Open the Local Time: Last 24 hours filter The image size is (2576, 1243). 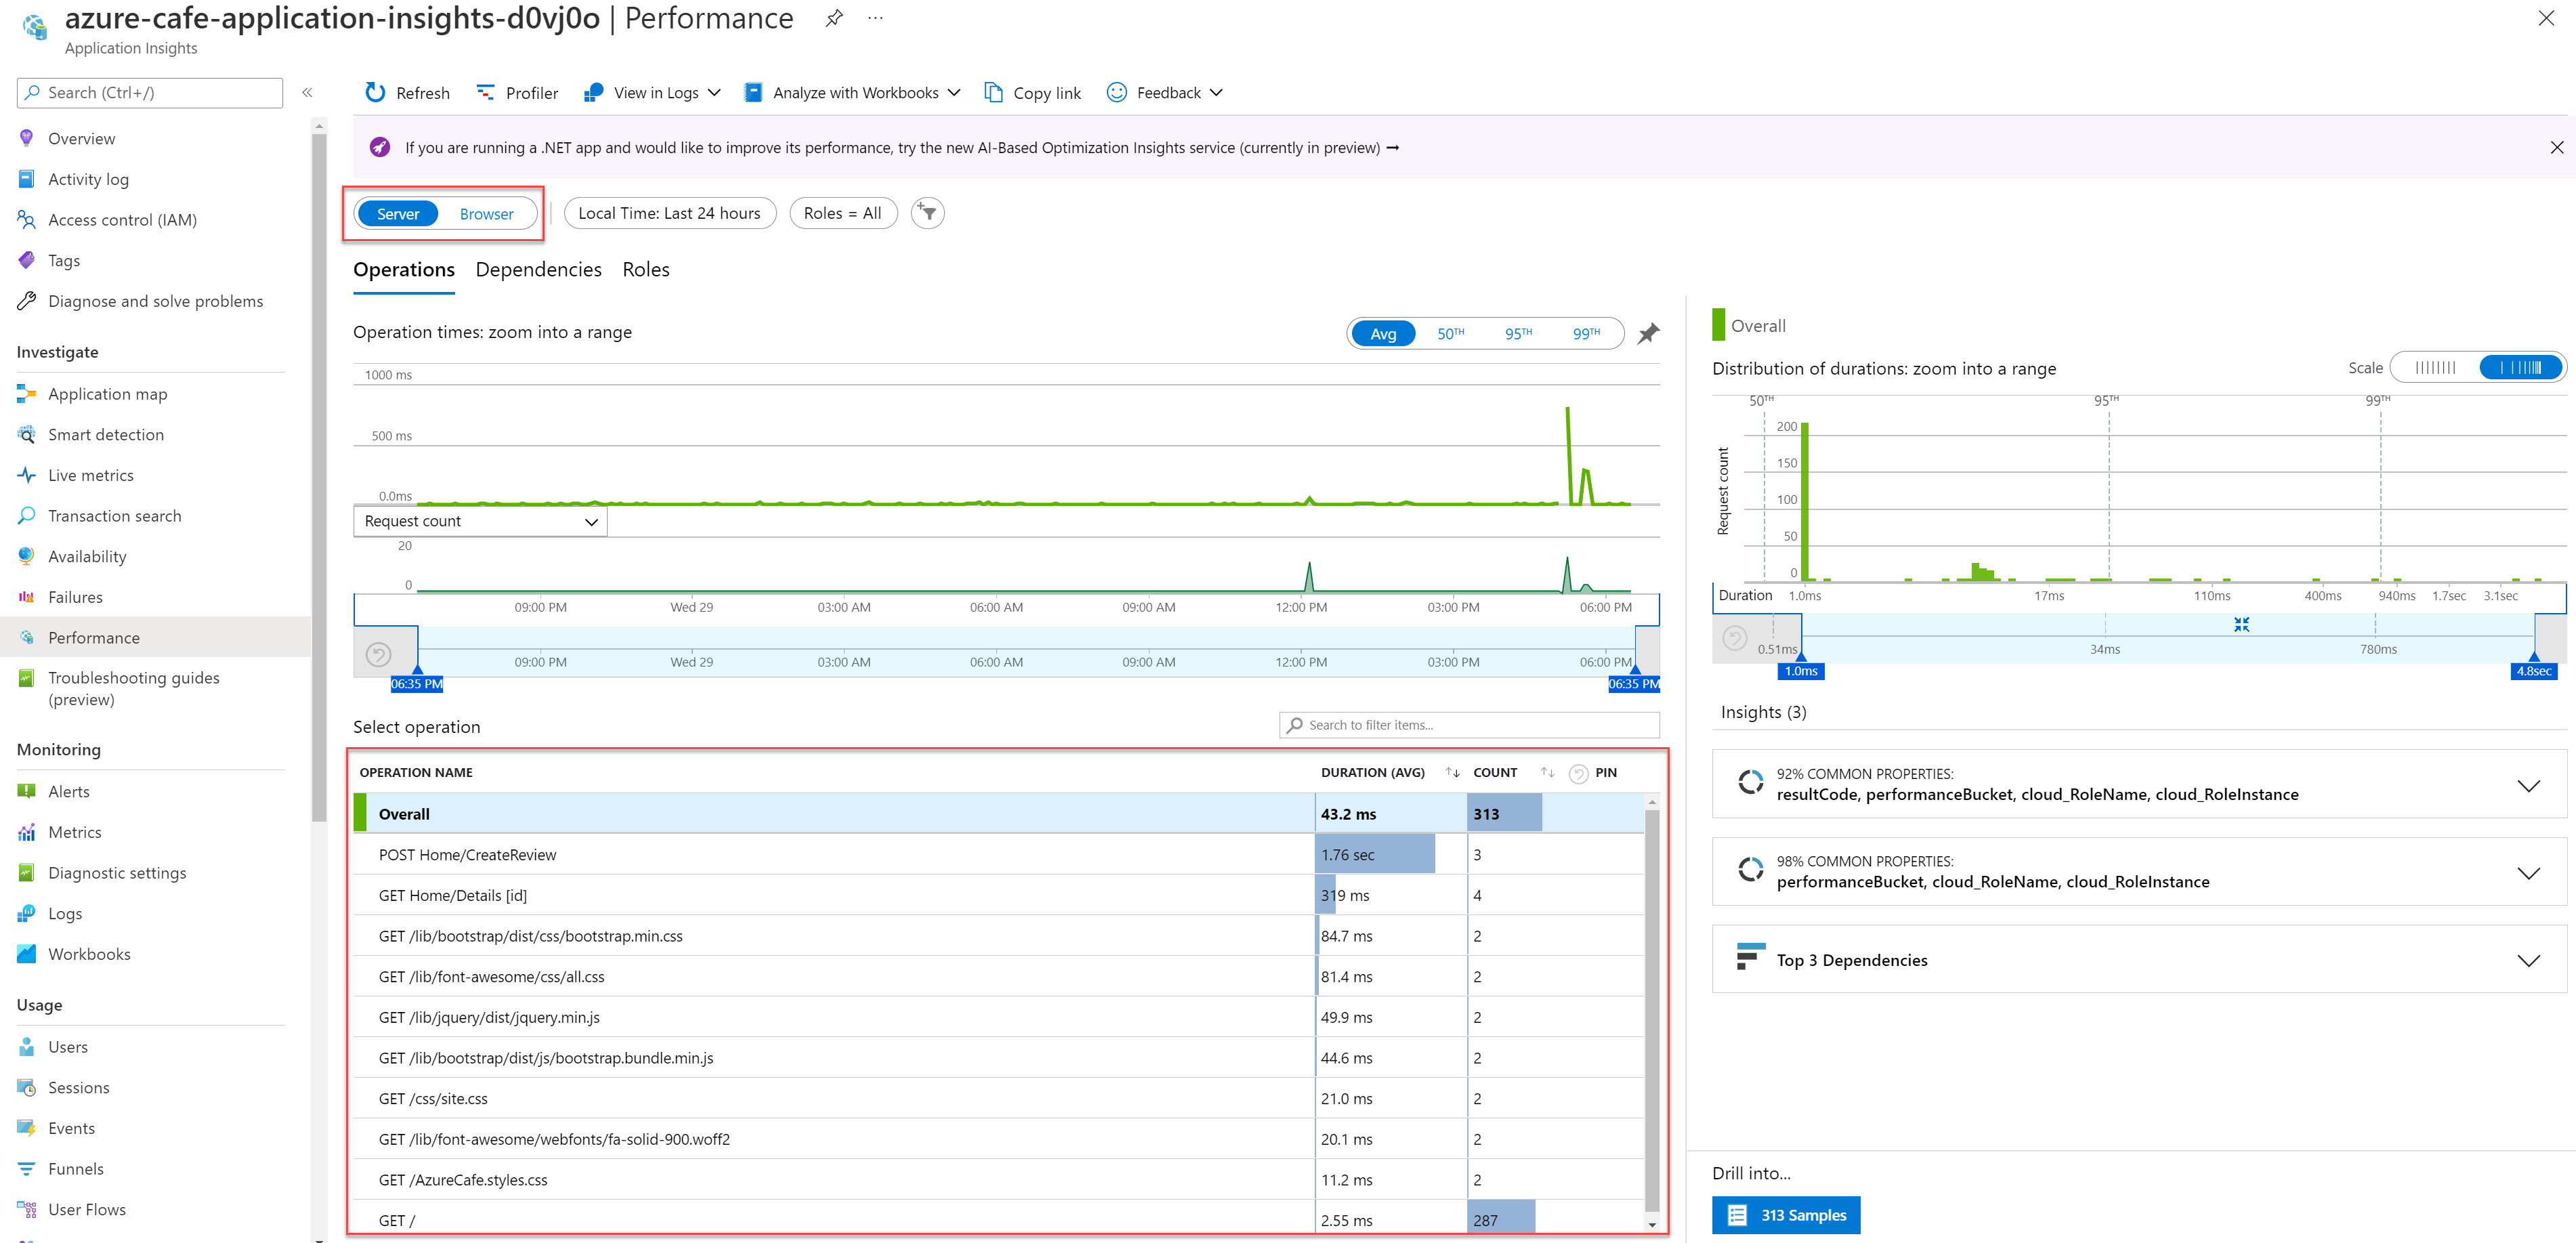(x=670, y=212)
